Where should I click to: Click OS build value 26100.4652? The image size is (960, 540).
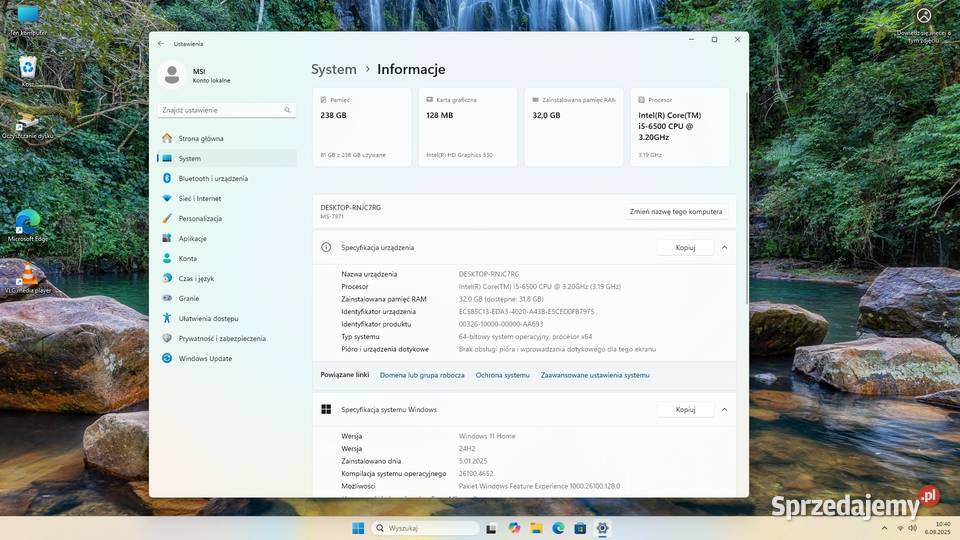(x=476, y=474)
